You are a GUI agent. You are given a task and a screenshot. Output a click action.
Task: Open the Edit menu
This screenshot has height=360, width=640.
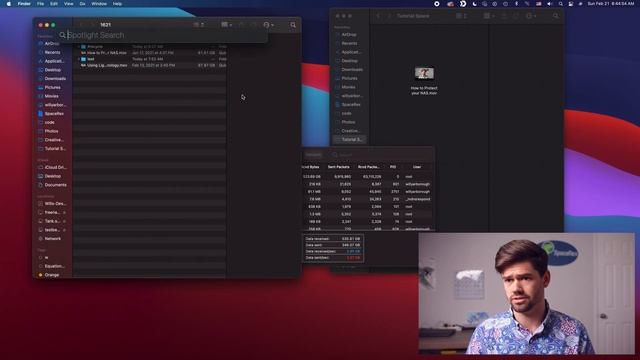[x=54, y=4]
